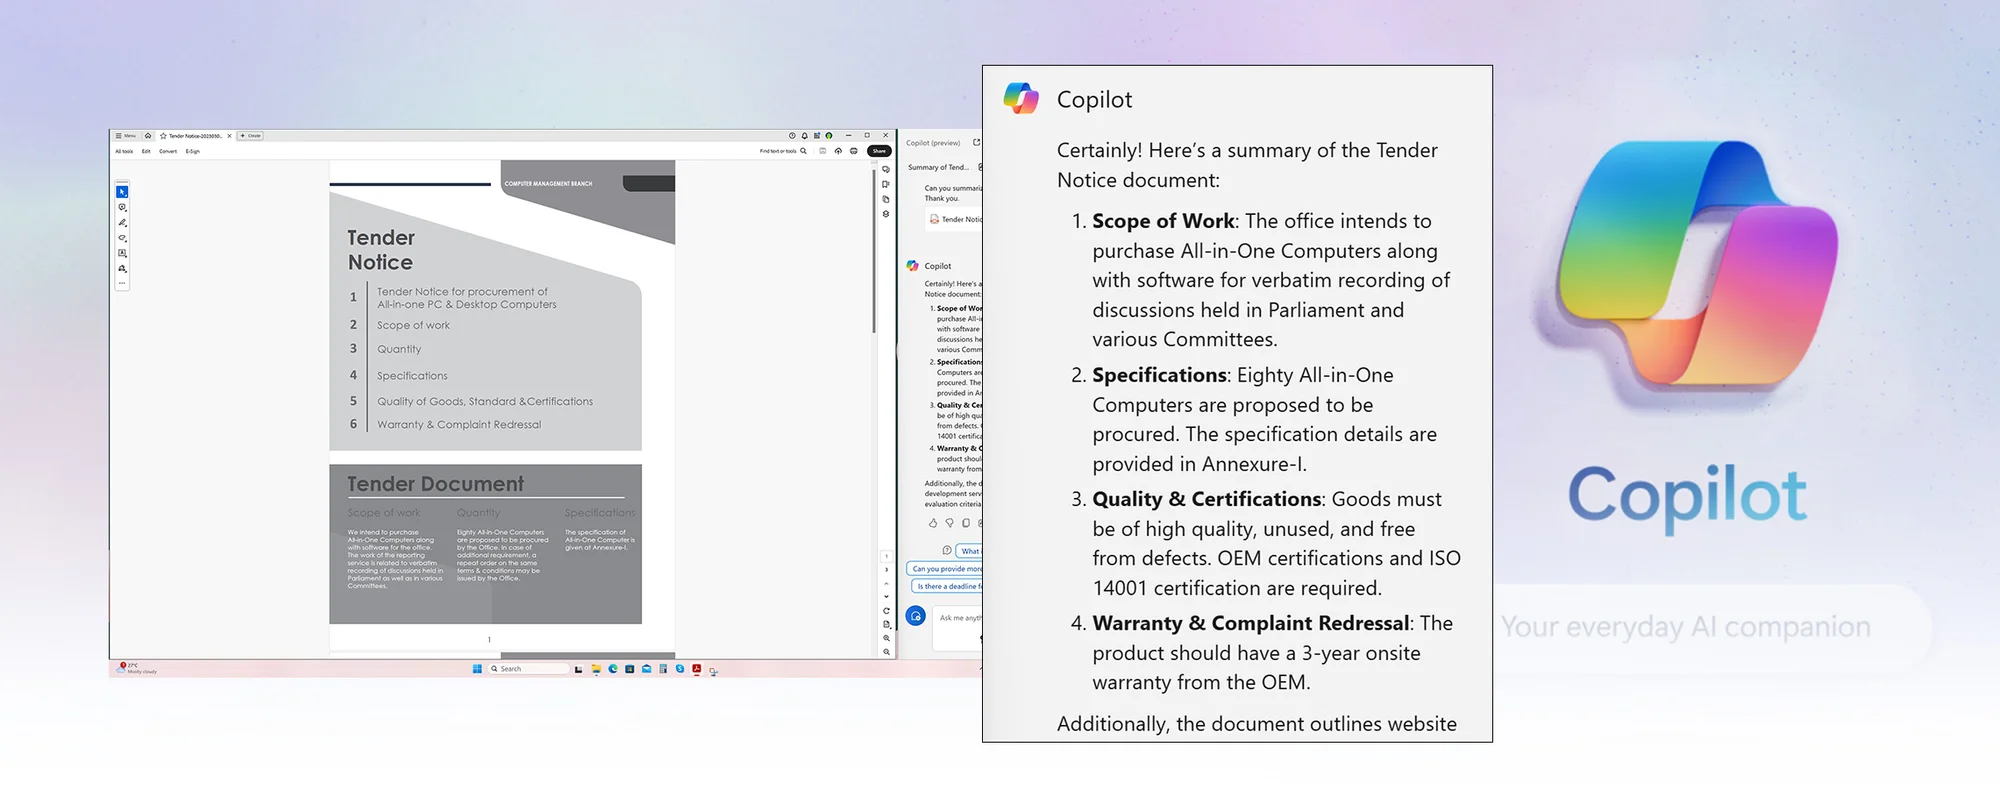Click thumbs down on Copilot response
The width and height of the screenshot is (2000, 811).
[x=949, y=523]
